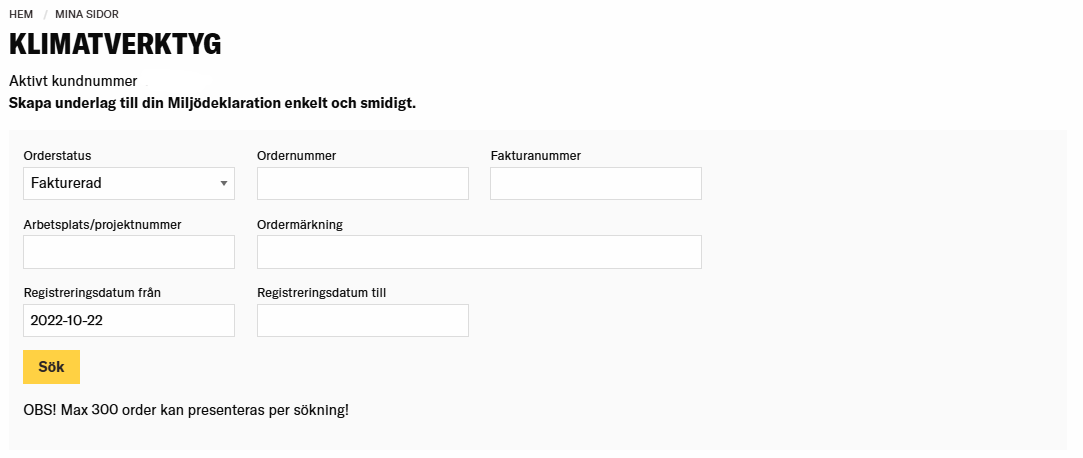This screenshot has height=458, width=1083.
Task: Click the Orderstatus field label
Action: (x=57, y=156)
